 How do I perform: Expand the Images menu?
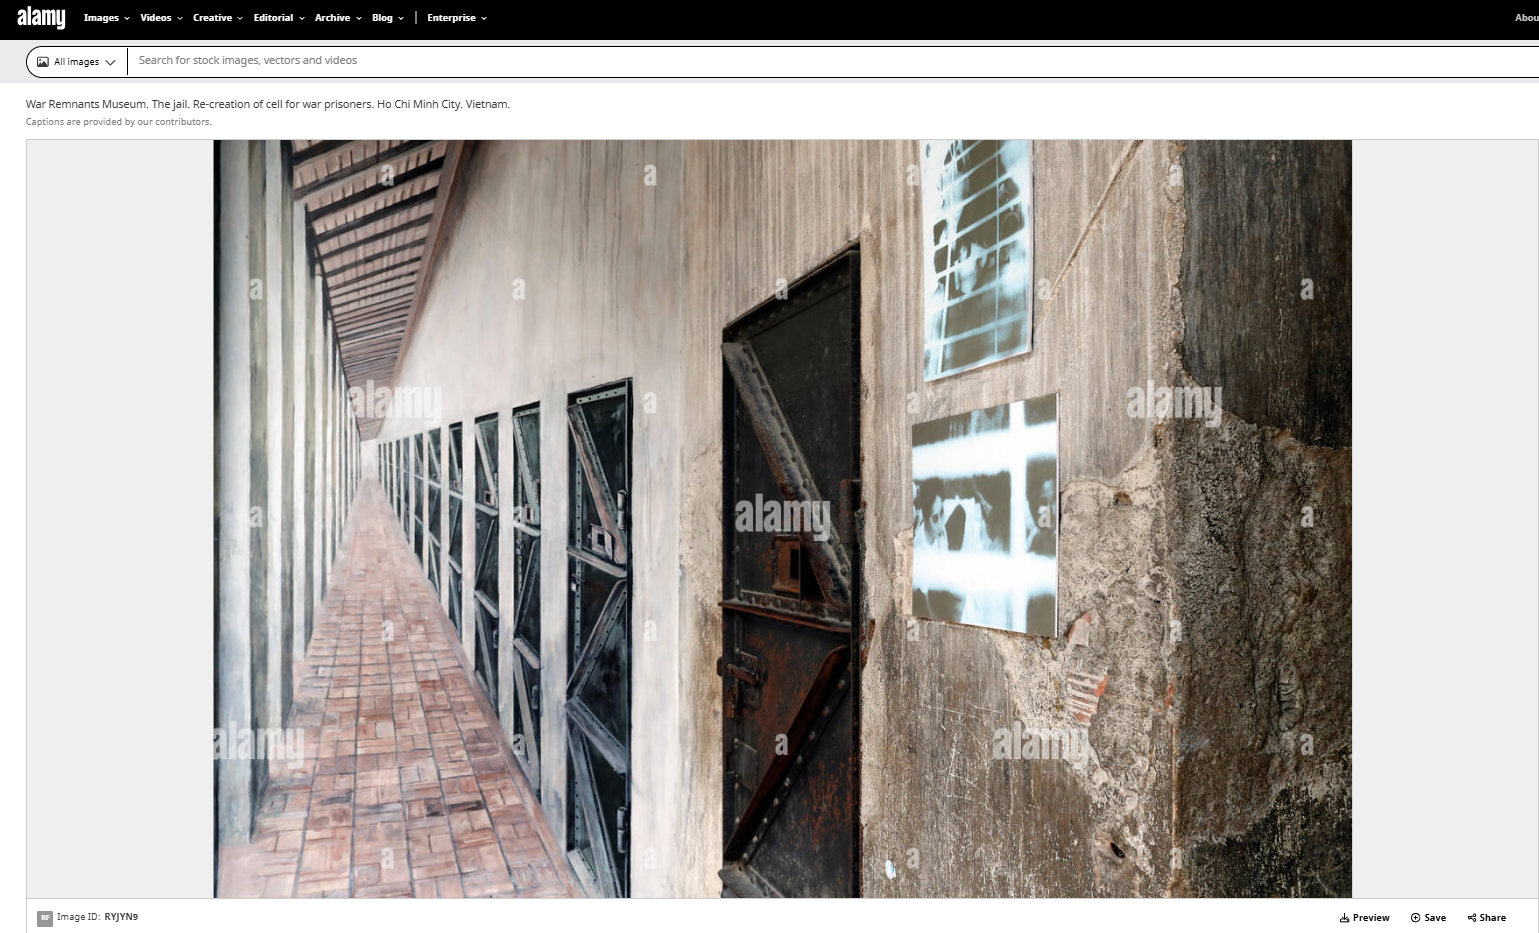click(x=106, y=18)
